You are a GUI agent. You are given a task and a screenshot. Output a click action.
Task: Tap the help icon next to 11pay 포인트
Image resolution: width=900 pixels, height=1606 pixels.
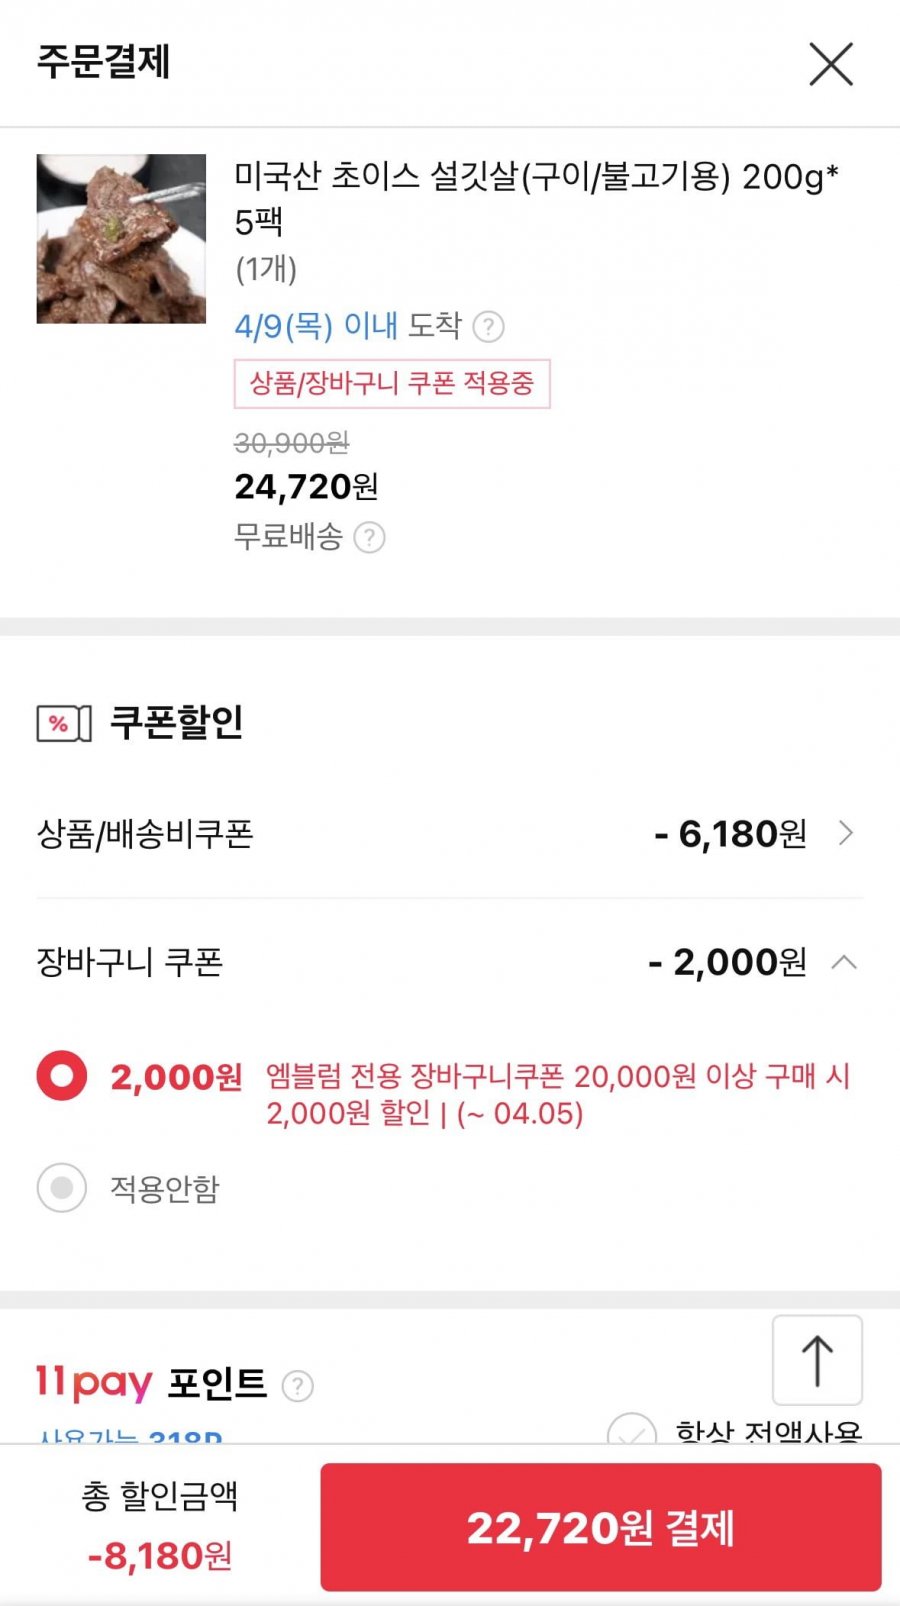pos(297,1386)
